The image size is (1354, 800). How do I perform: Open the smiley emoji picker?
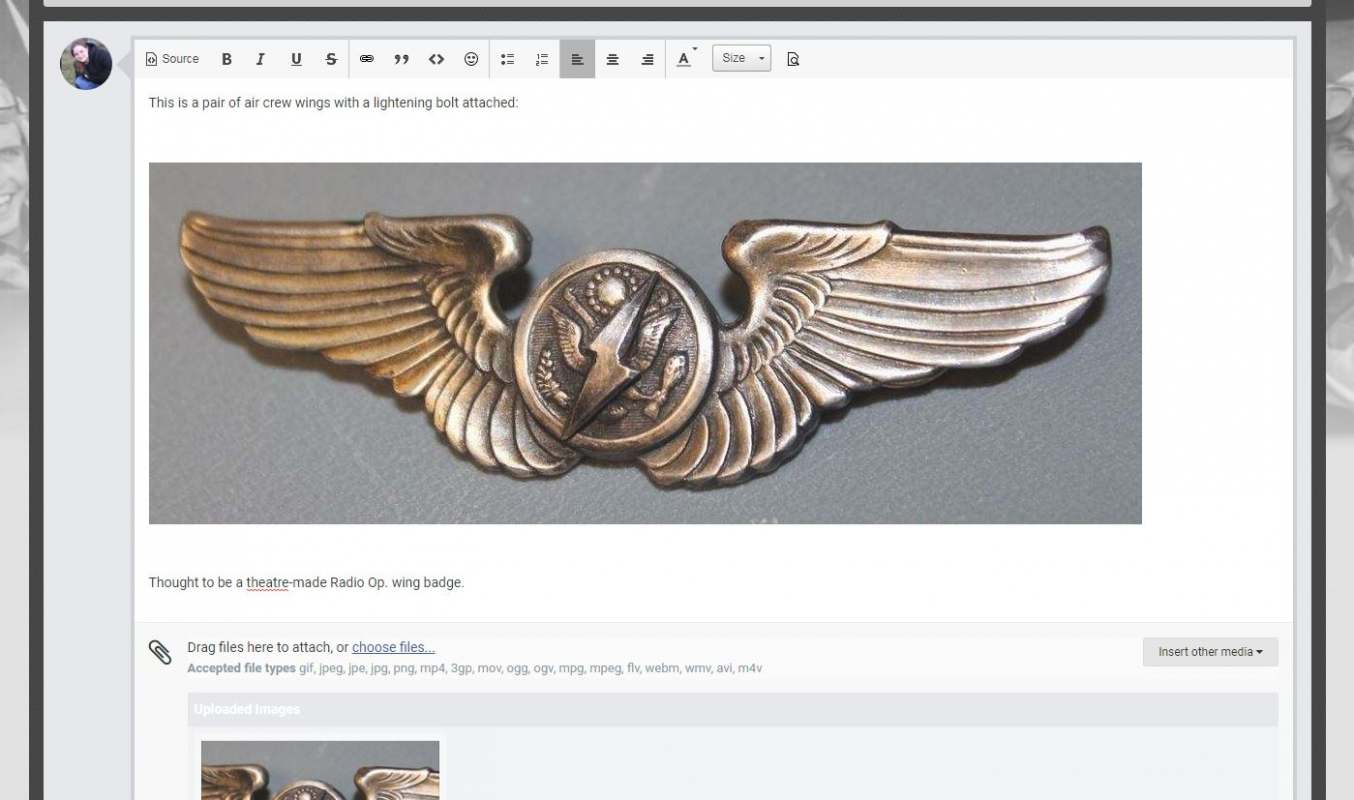click(470, 59)
